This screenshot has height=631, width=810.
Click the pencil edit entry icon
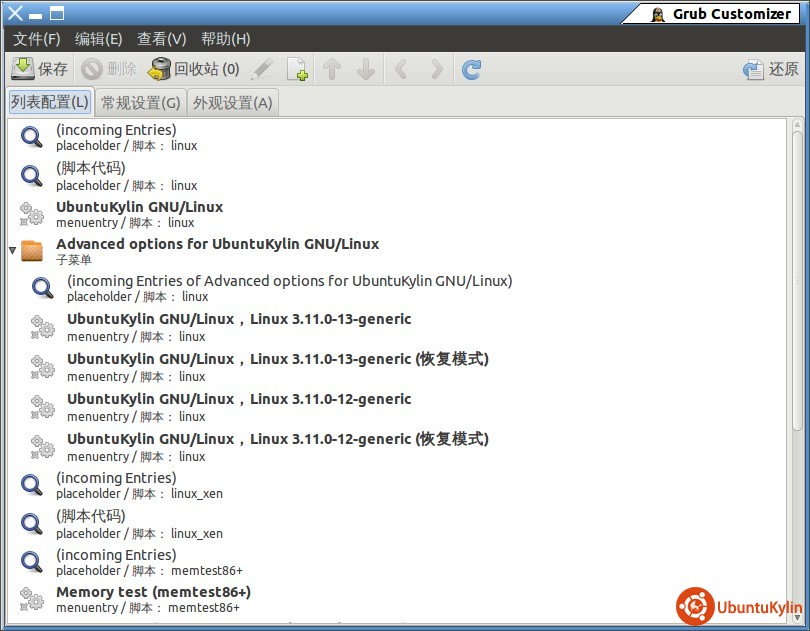tap(262, 69)
